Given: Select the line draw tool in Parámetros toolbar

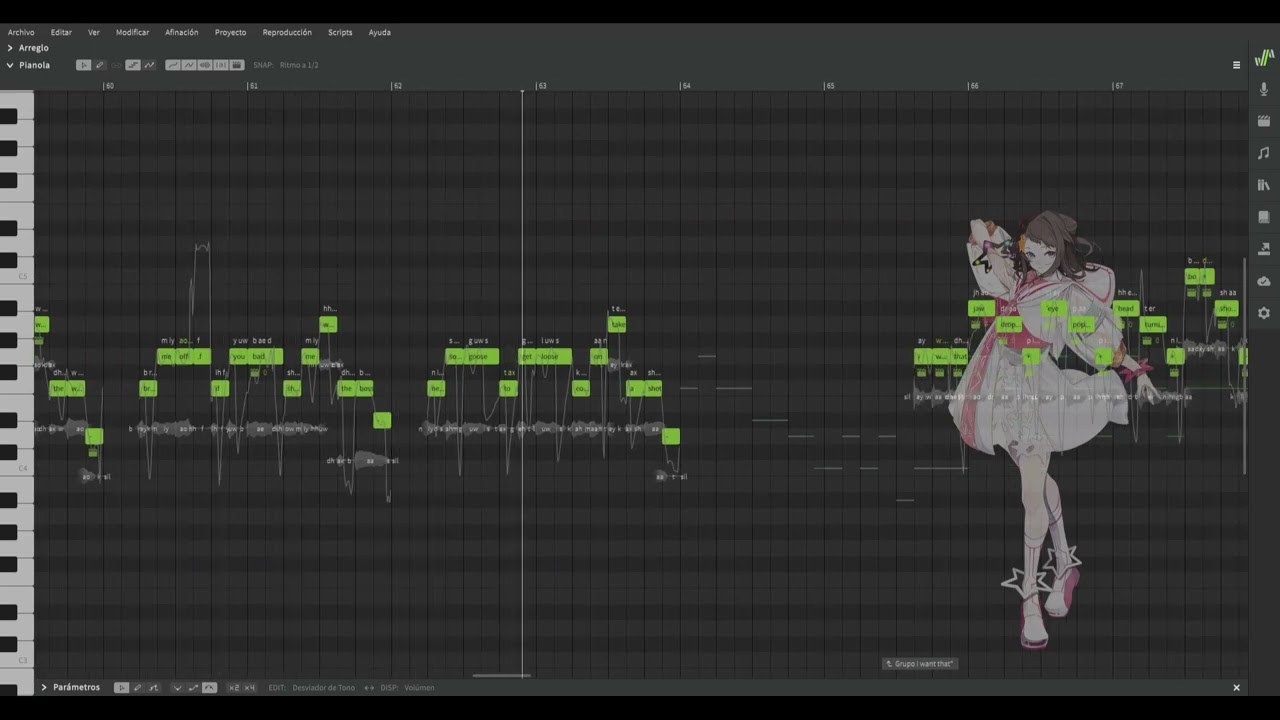Looking at the screenshot, I should point(153,688).
